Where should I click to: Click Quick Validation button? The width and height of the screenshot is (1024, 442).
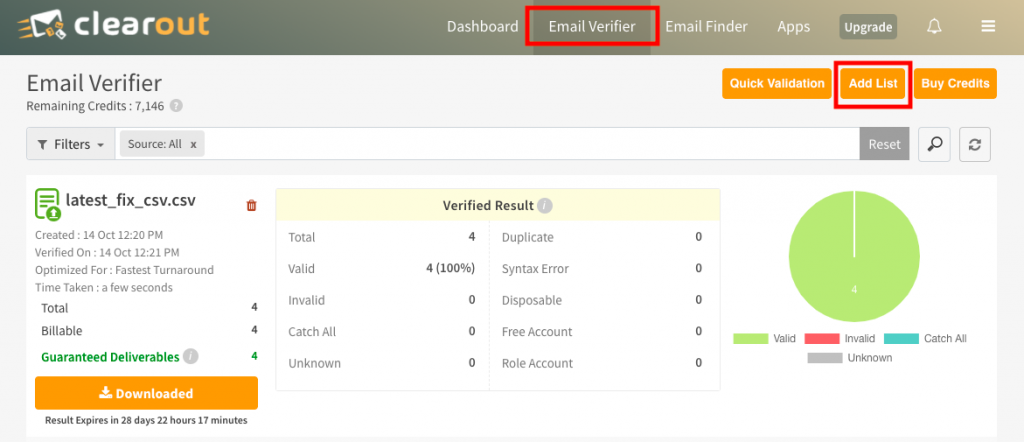click(x=776, y=84)
